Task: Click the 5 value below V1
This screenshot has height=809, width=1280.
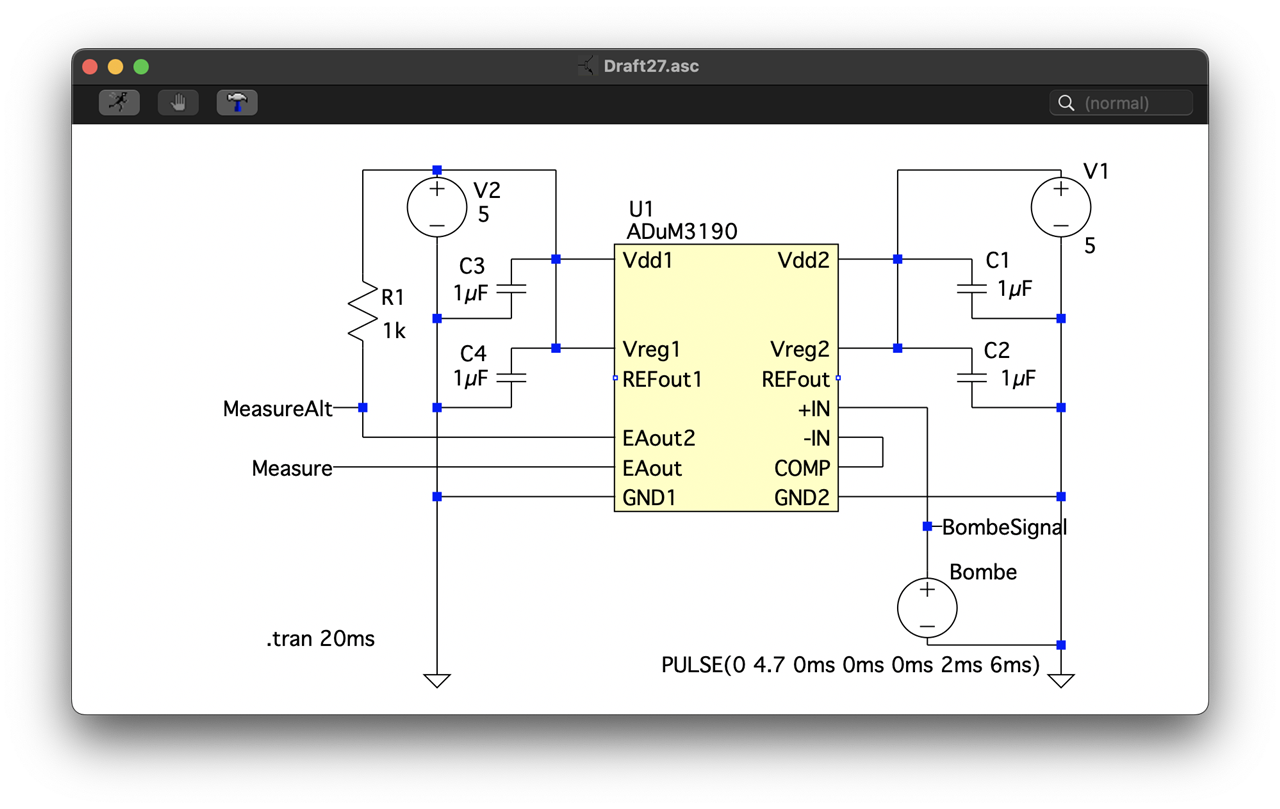Action: coord(1090,246)
